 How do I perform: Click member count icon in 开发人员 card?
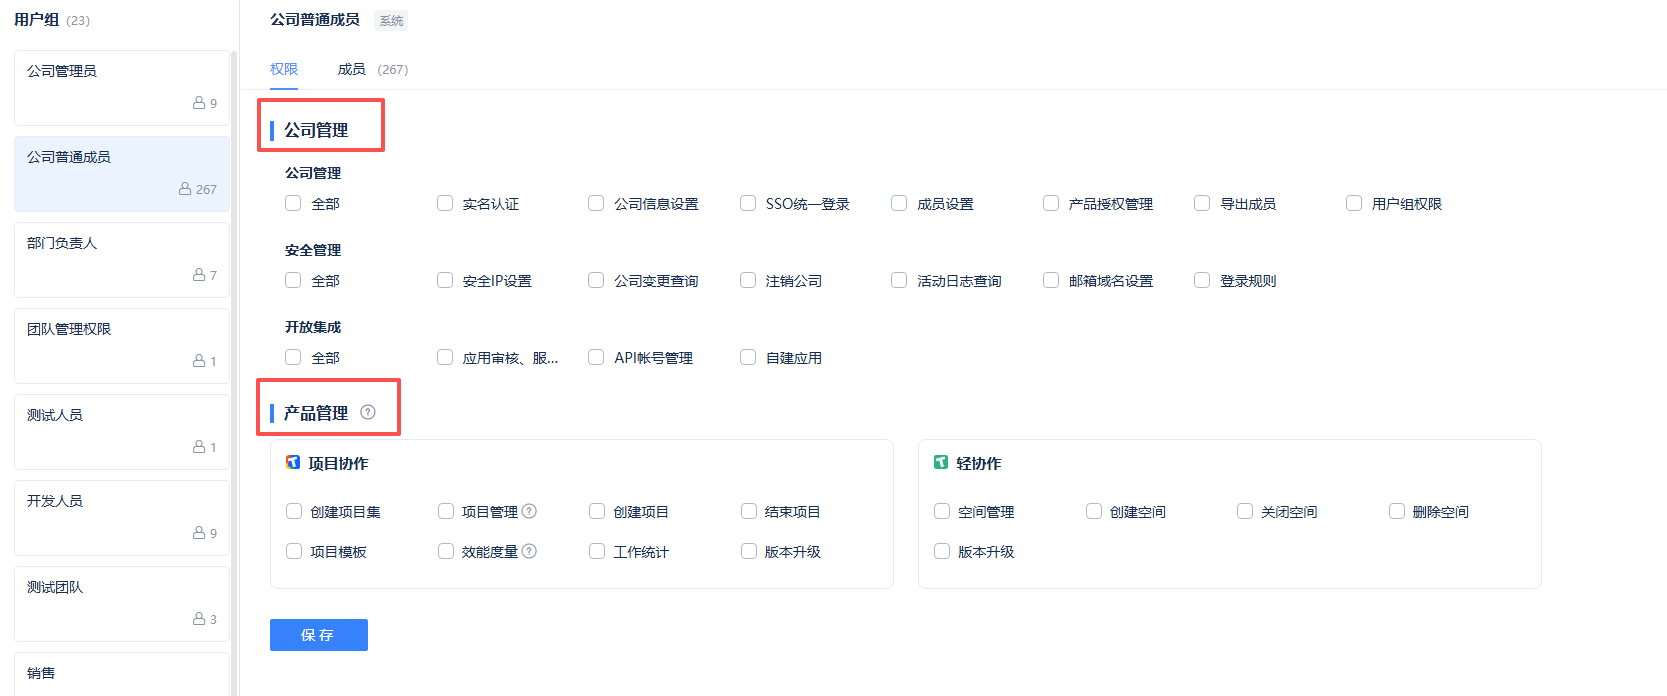199,533
